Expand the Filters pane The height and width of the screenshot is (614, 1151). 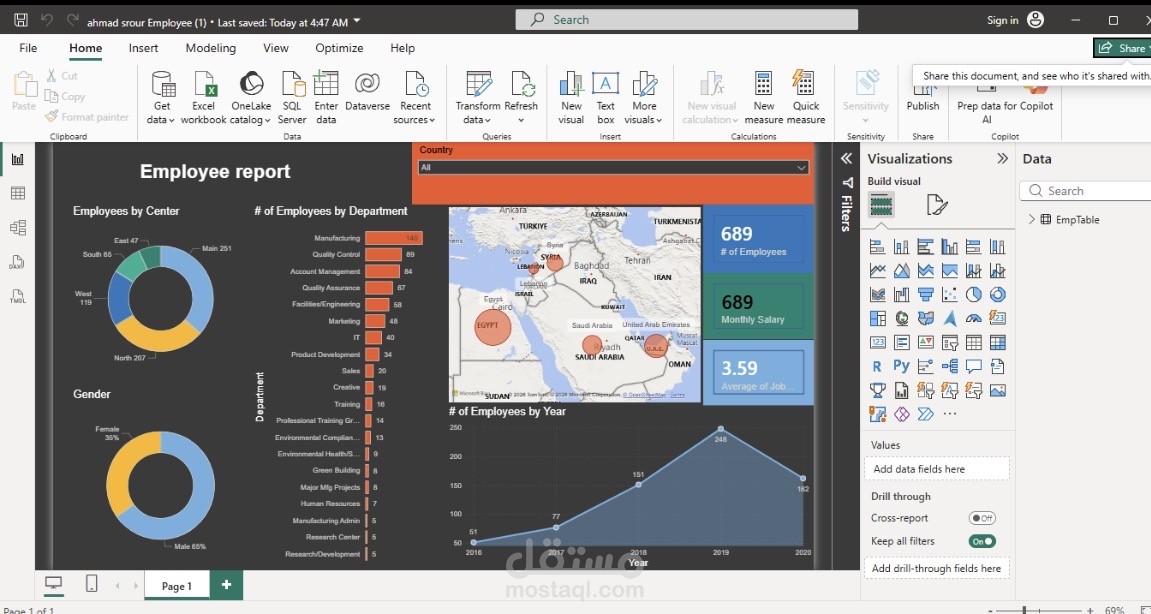(x=846, y=159)
